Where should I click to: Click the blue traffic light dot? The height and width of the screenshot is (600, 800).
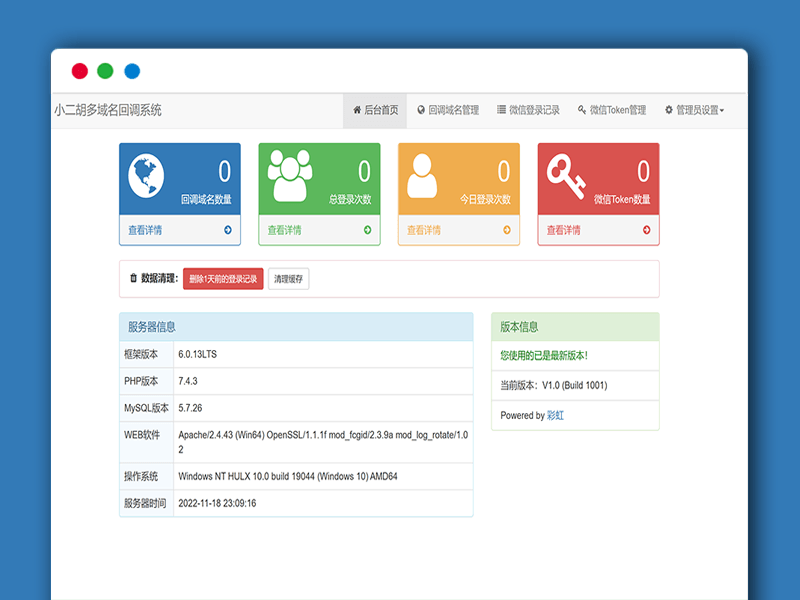click(130, 71)
